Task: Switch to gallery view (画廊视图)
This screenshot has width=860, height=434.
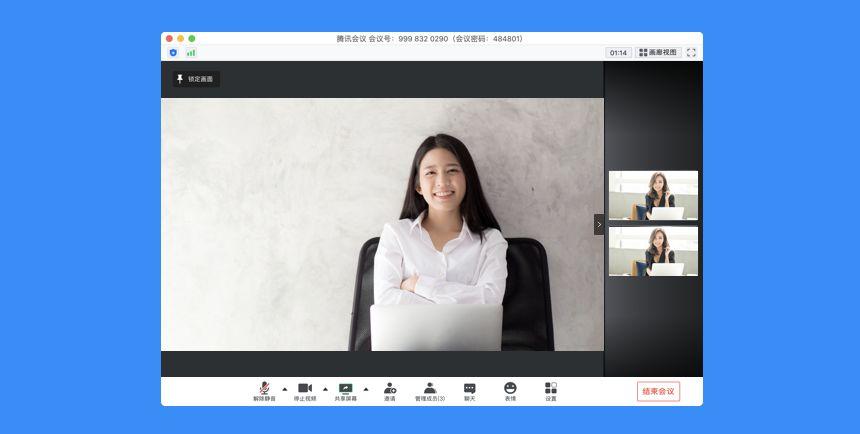Action: tap(658, 53)
